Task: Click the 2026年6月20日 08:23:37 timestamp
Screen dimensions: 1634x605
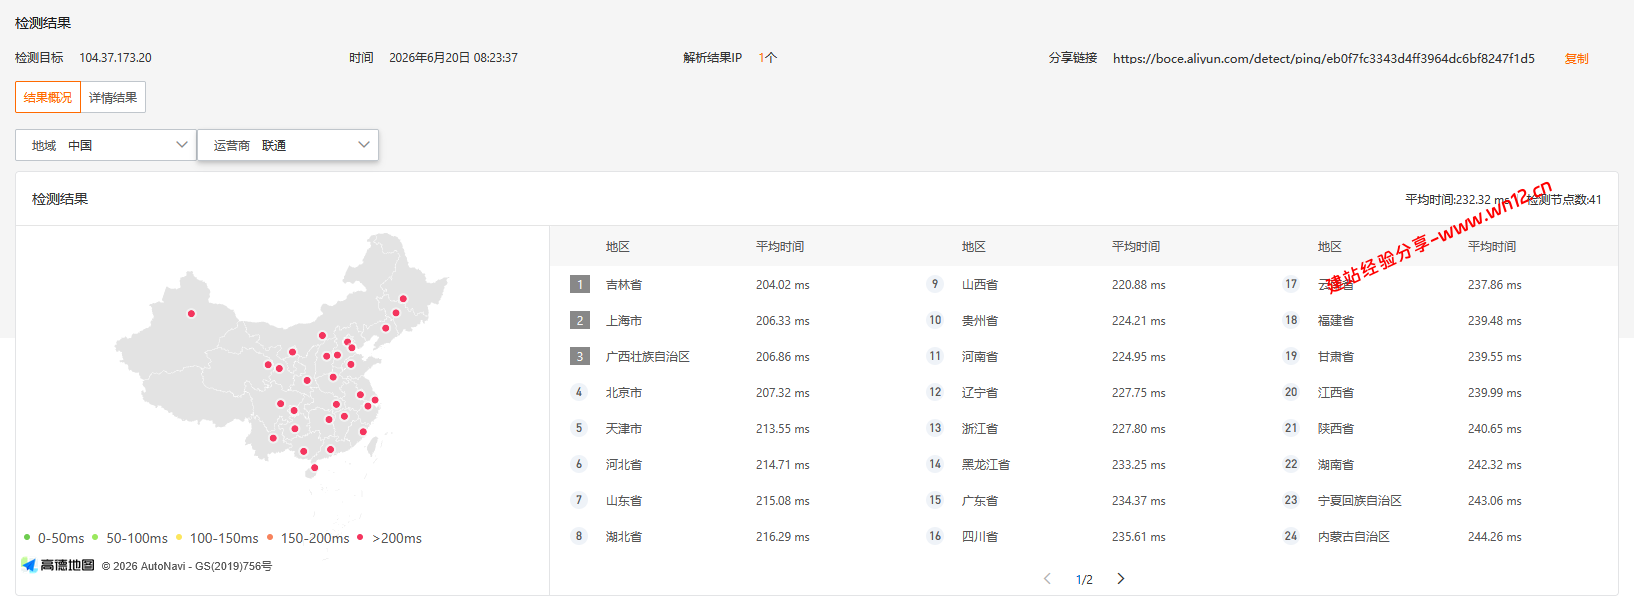Action: point(453,58)
